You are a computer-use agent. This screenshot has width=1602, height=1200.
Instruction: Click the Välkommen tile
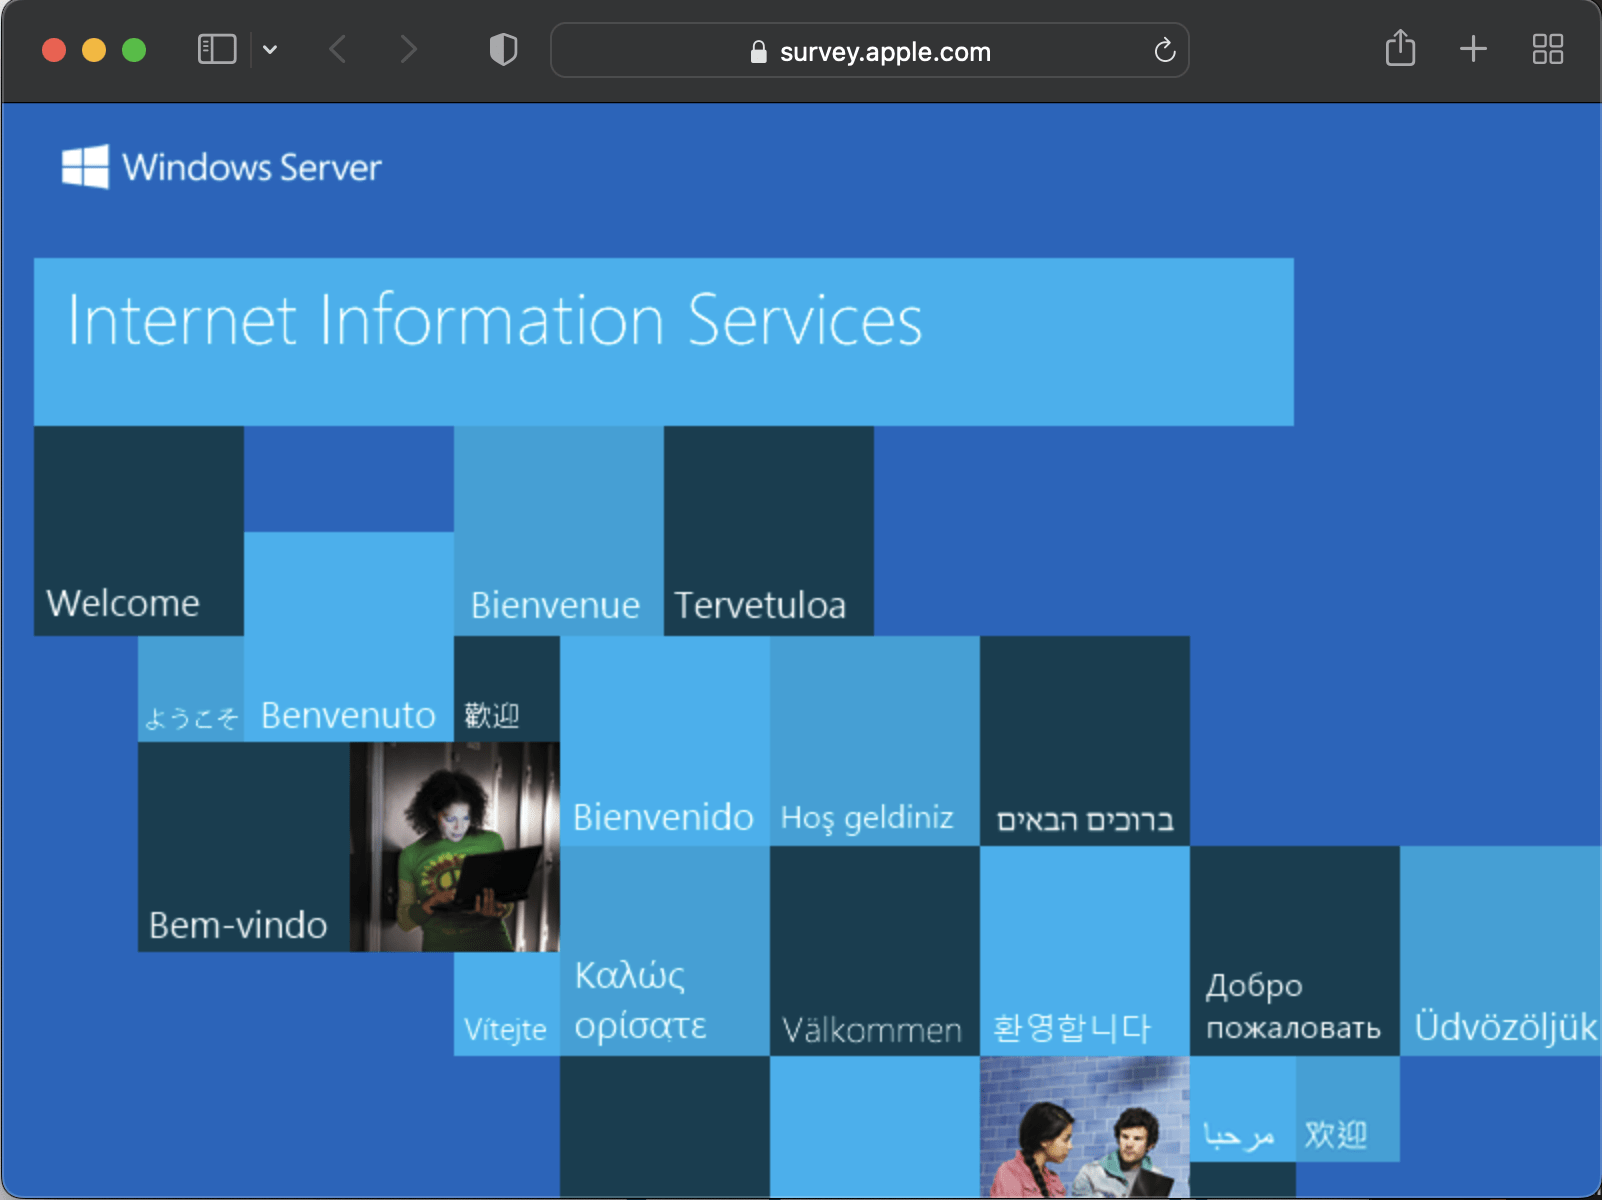(875, 951)
